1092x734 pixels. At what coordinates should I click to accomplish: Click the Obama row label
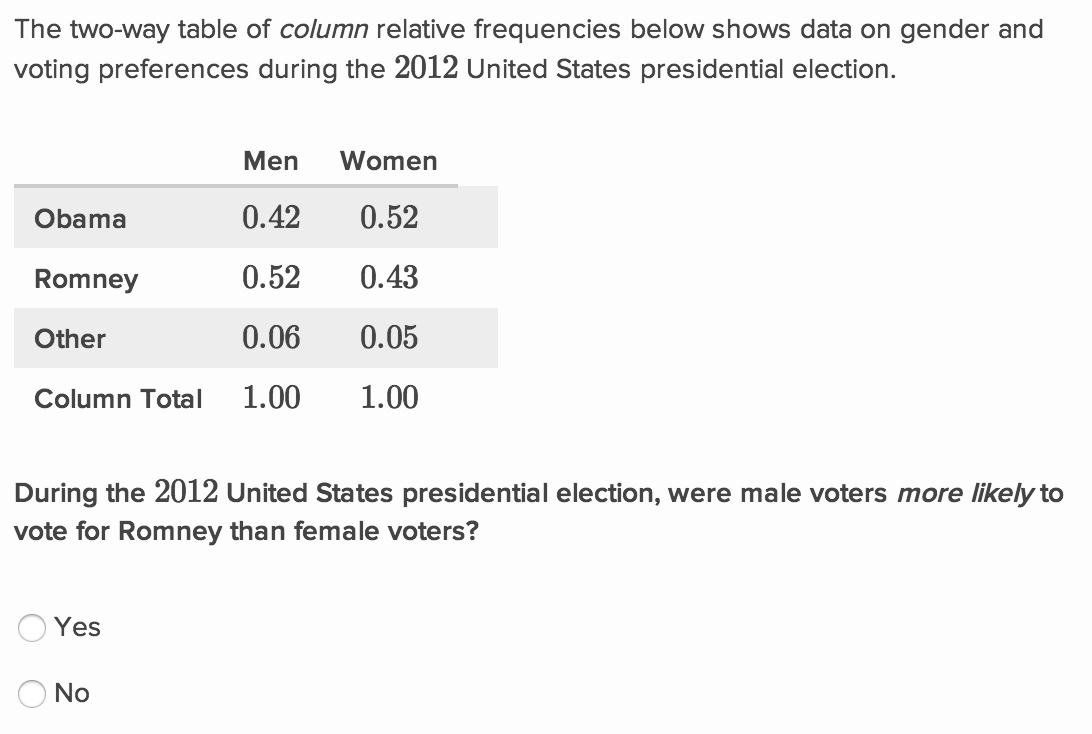tap(80, 219)
